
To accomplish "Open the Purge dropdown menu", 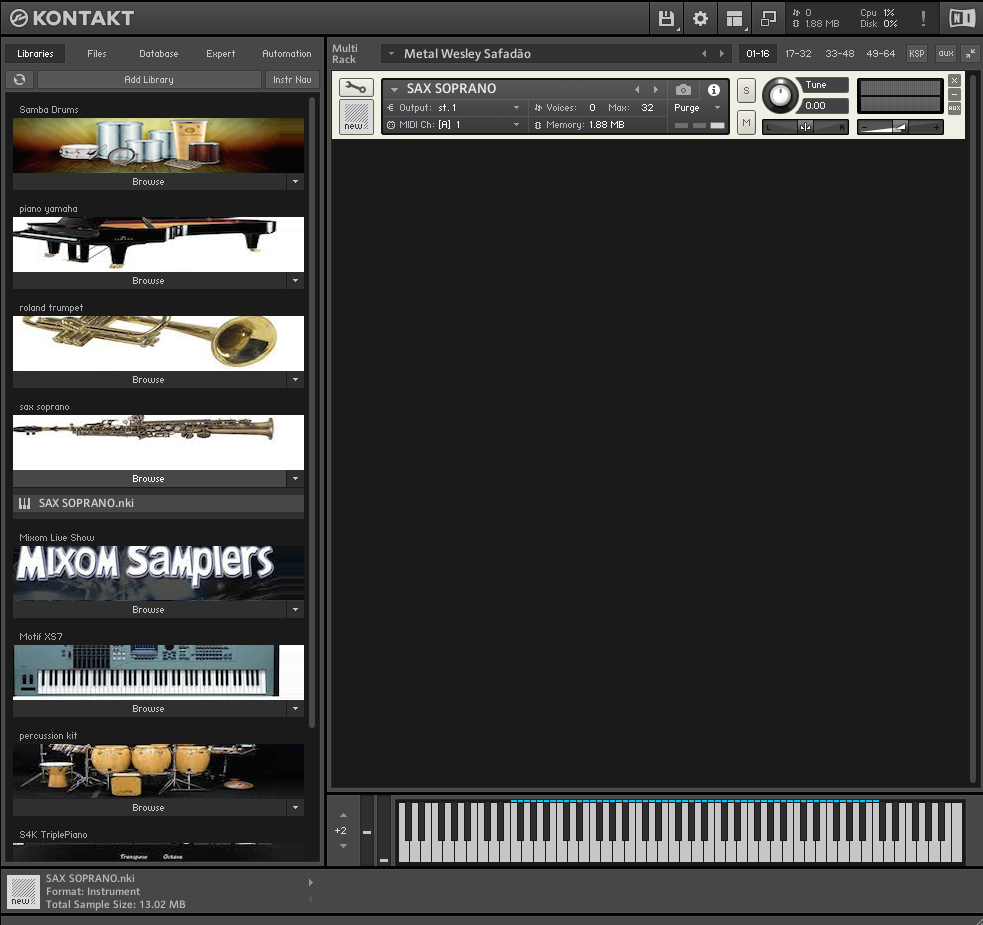I will click(x=698, y=108).
